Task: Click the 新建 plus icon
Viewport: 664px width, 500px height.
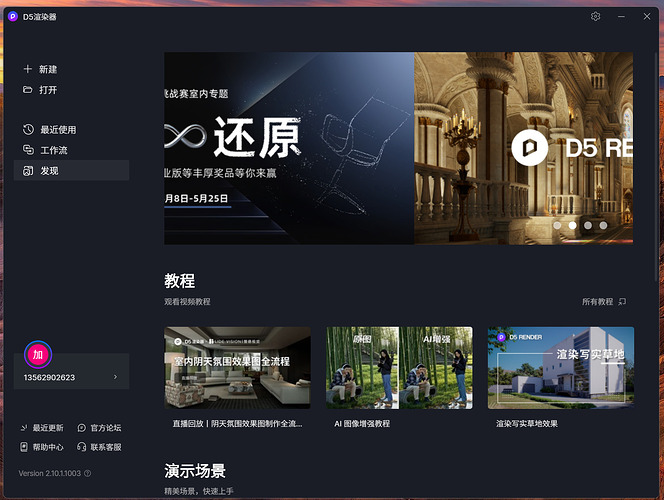Action: click(28, 70)
